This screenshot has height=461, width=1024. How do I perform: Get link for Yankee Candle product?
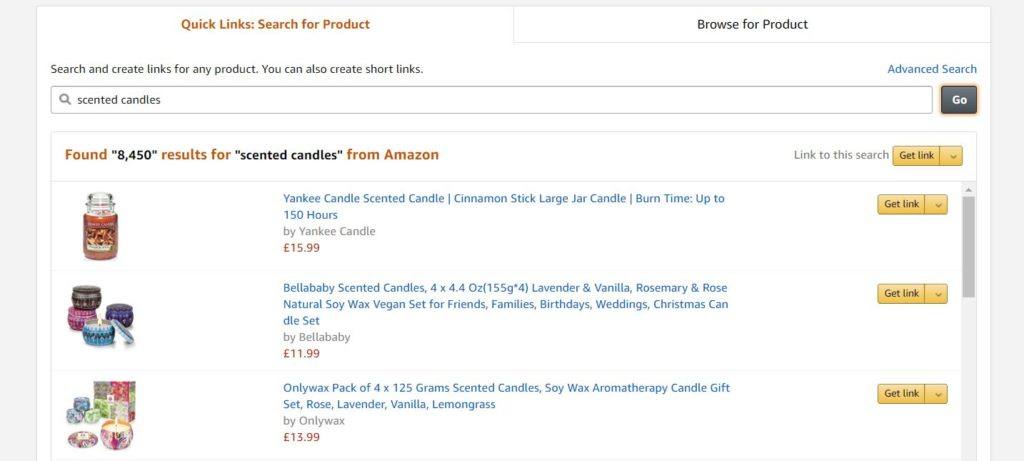(x=902, y=205)
